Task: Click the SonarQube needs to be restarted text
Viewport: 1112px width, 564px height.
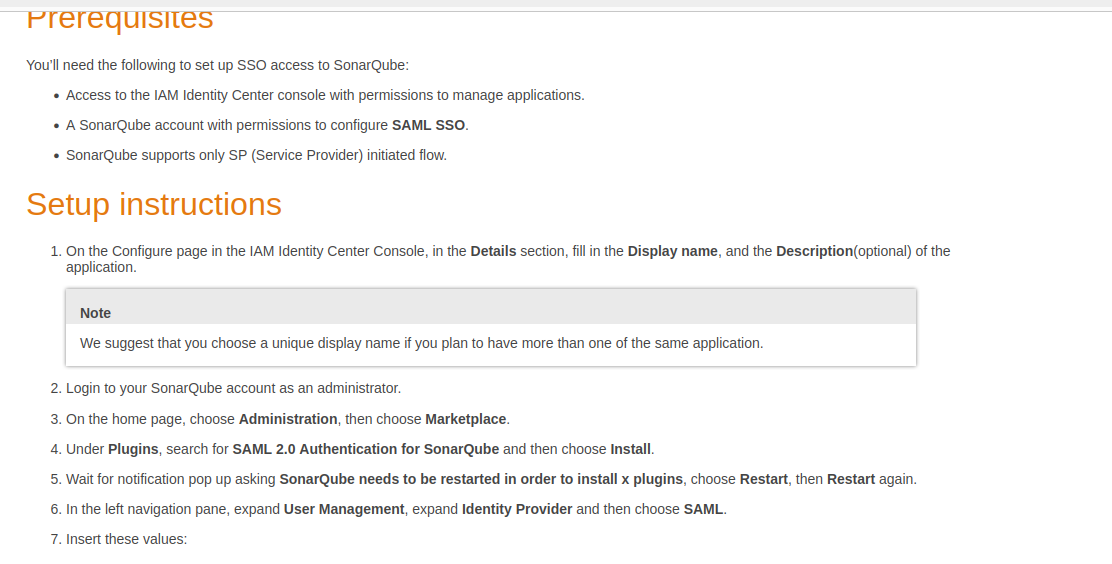Action: pos(481,479)
